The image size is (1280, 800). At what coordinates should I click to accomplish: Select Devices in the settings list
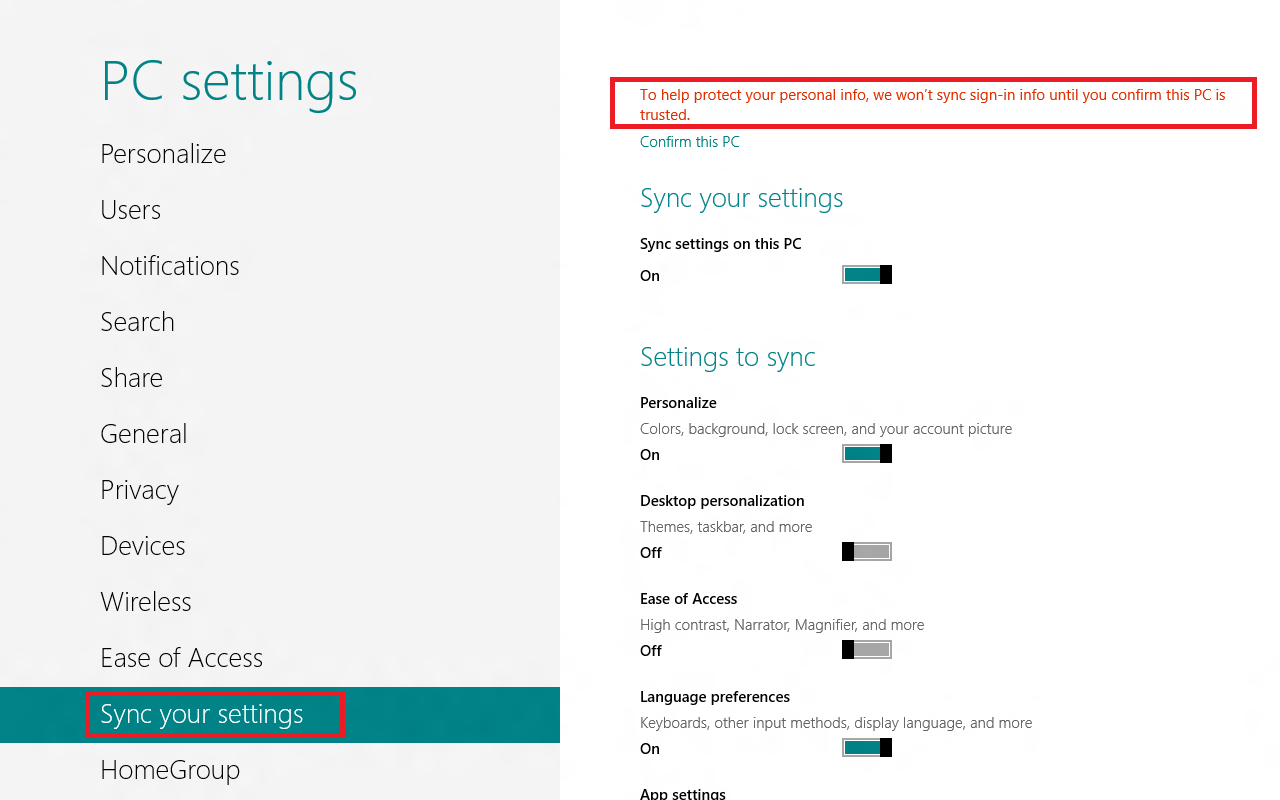point(143,546)
